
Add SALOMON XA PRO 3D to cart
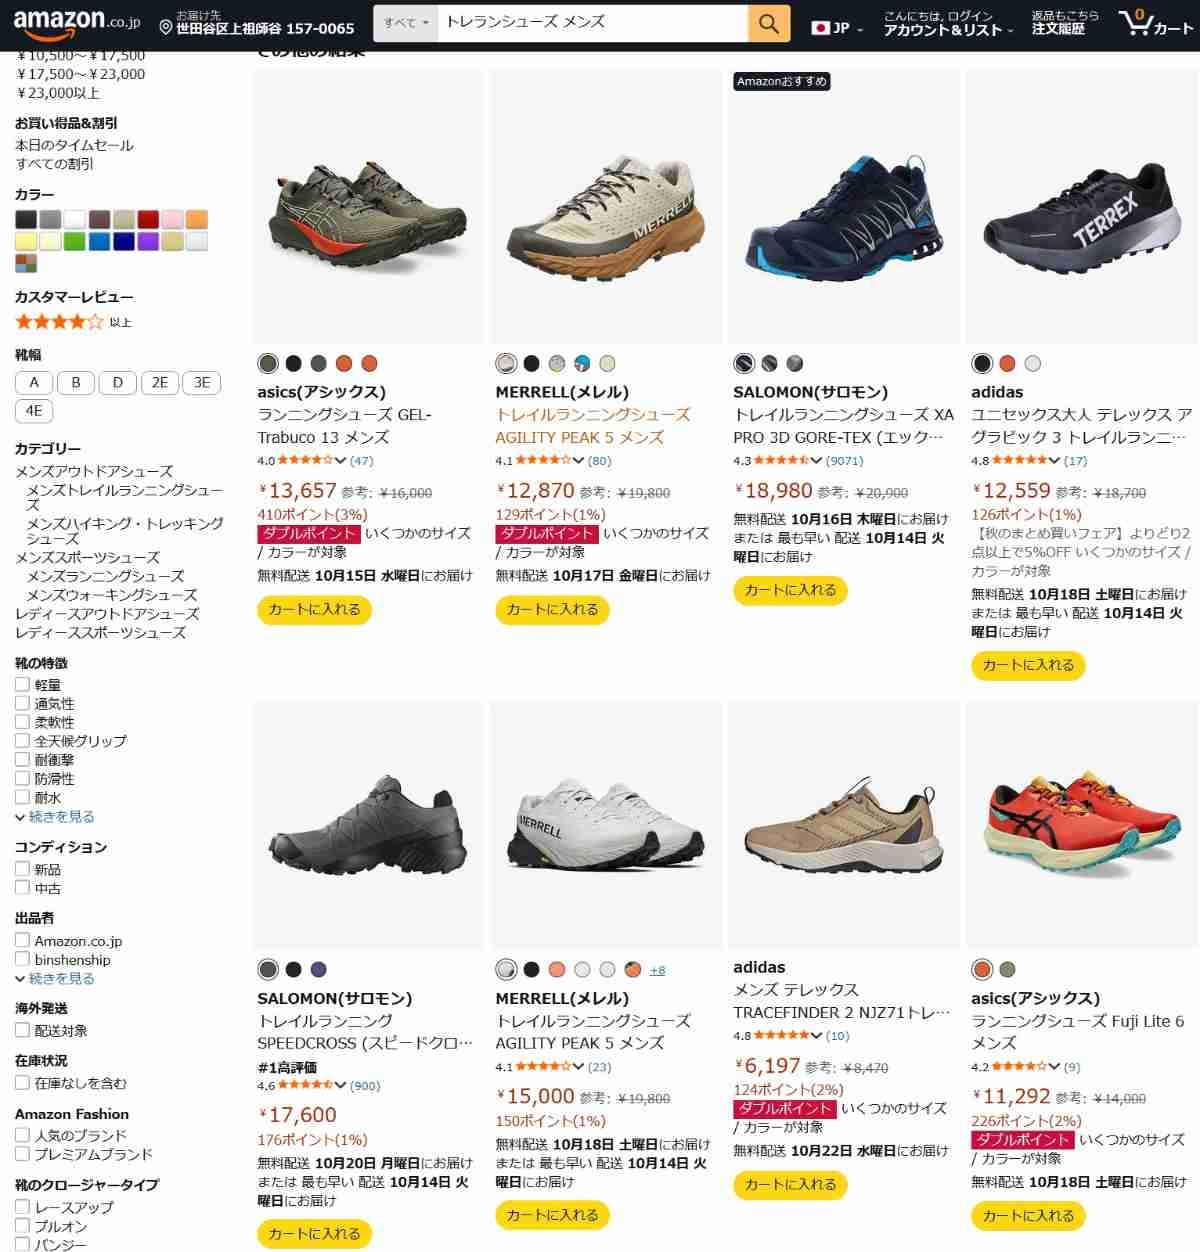pyautogui.click(x=790, y=590)
